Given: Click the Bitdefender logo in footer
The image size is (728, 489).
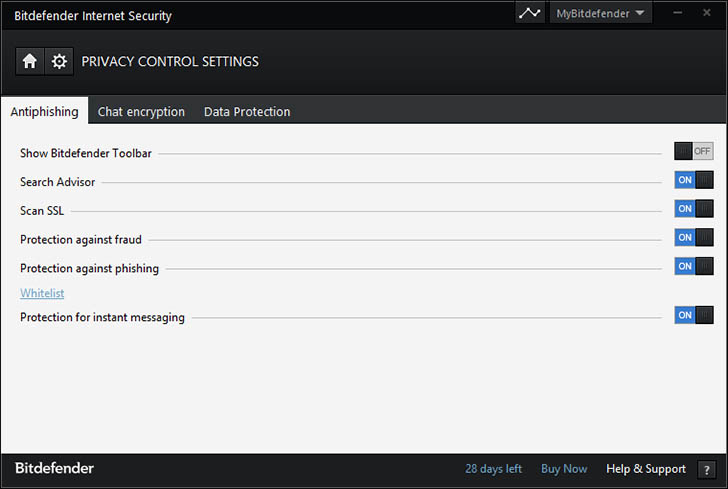Looking at the screenshot, I should [x=54, y=468].
